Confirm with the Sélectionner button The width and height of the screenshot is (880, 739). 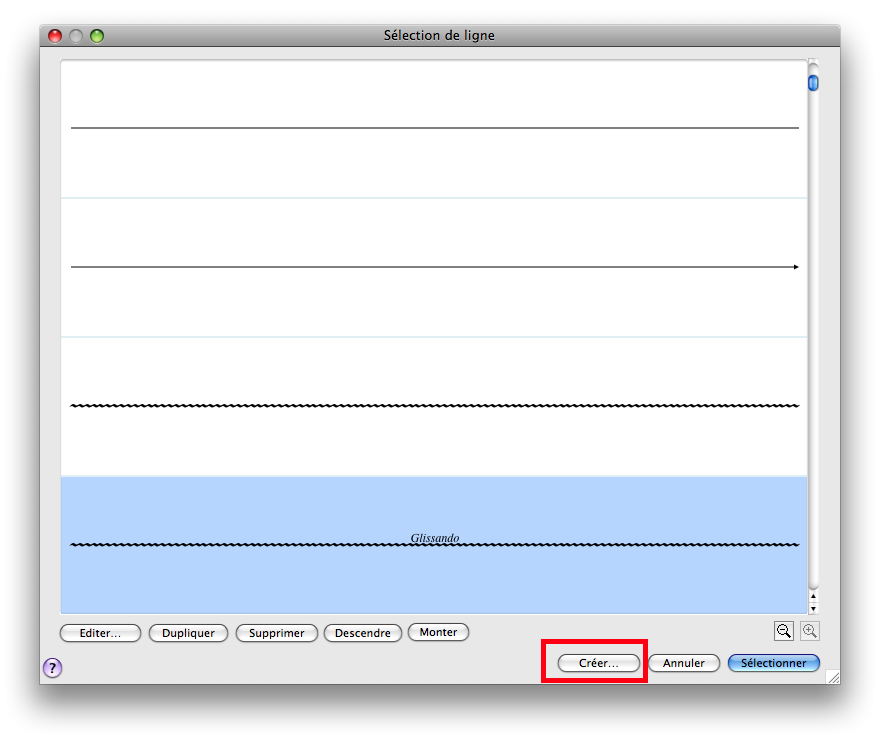(x=773, y=663)
